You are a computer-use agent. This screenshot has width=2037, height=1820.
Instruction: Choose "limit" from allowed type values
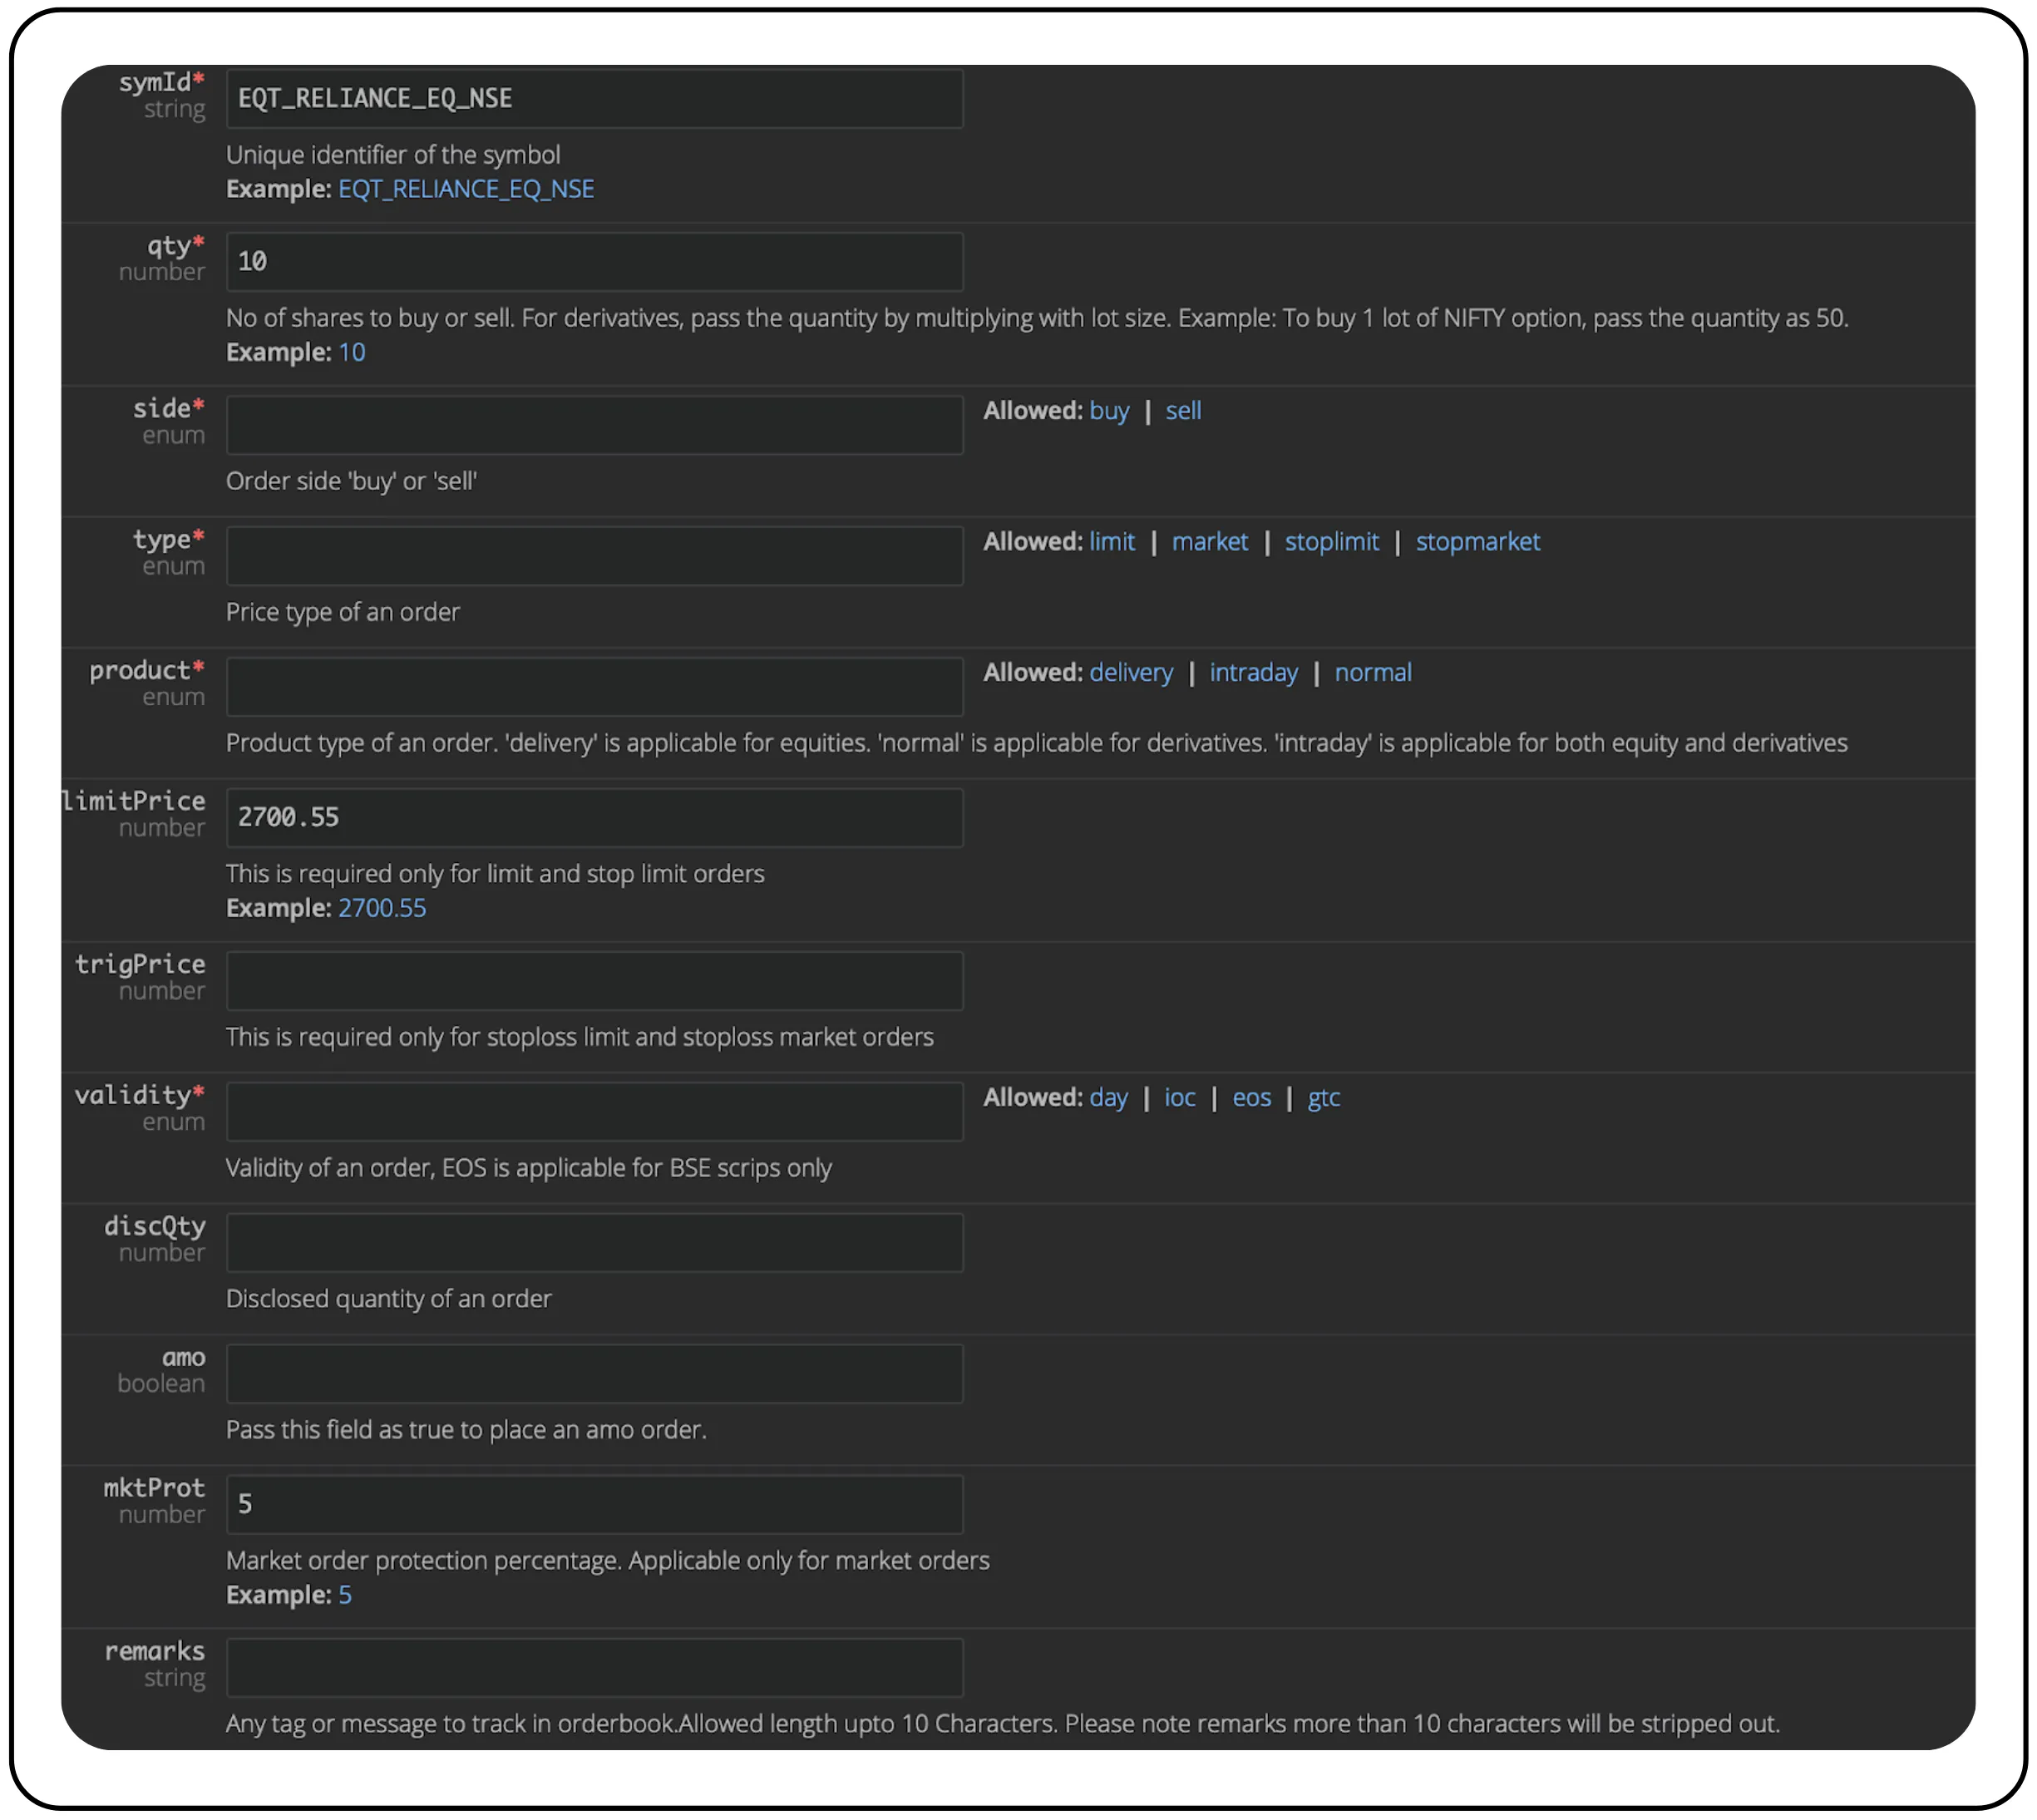[1113, 541]
